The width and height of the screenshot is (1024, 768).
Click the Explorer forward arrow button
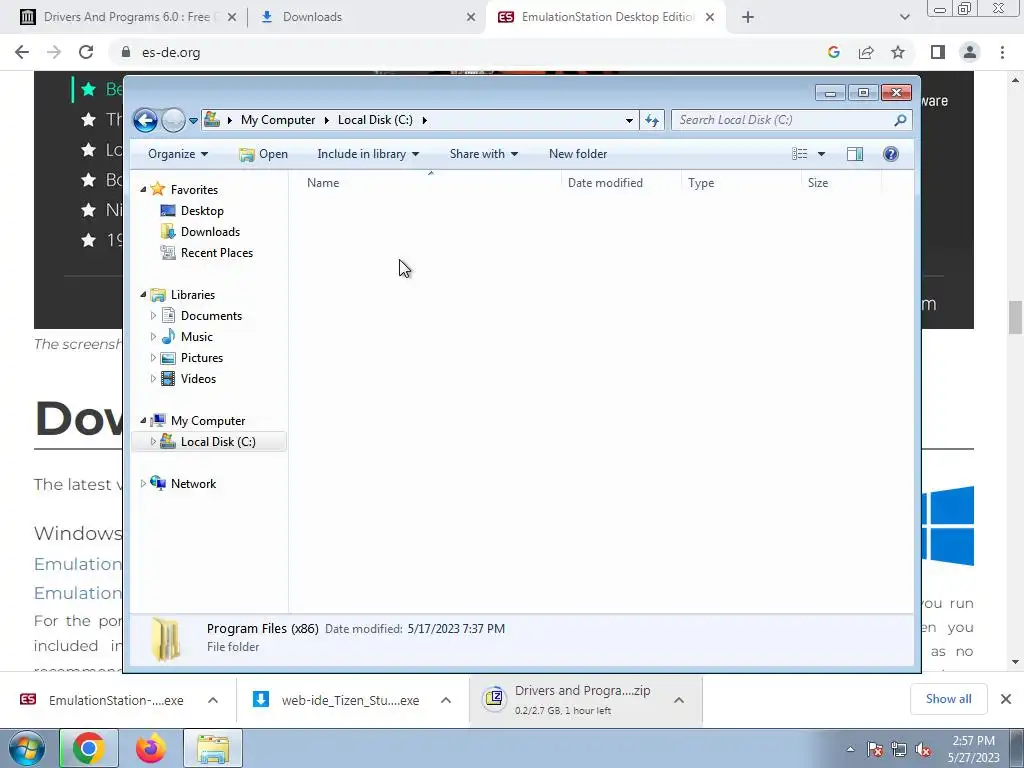coord(173,120)
